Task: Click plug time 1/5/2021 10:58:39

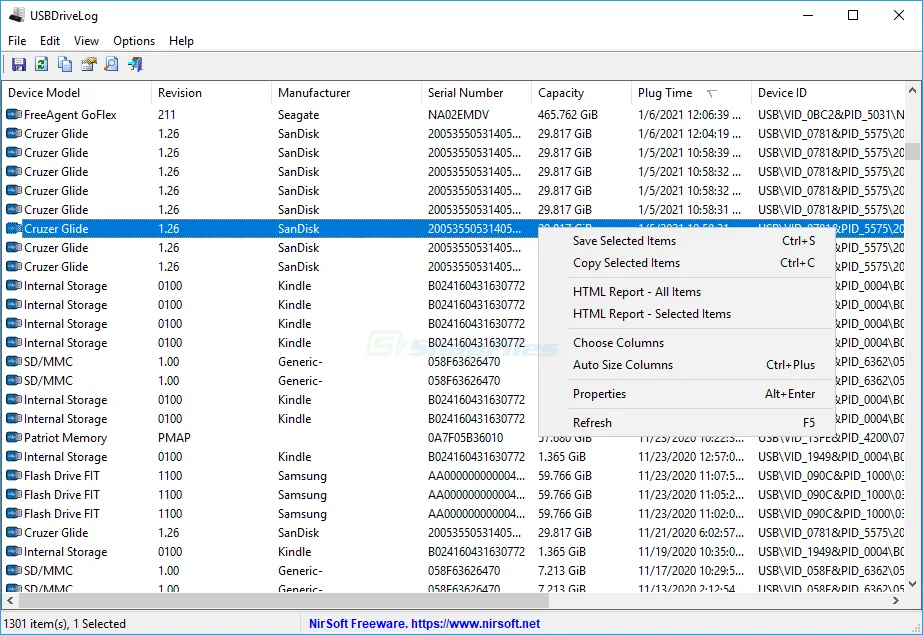Action: (689, 152)
